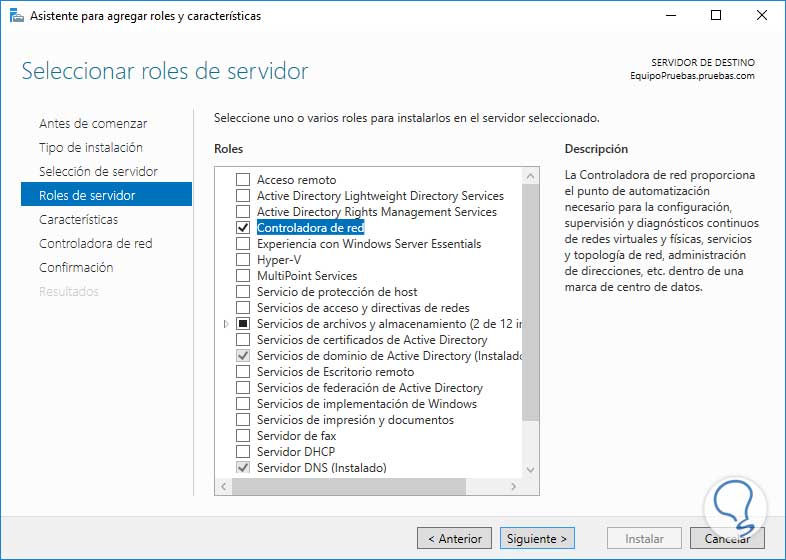Check the Acceso remoto role checkbox
This screenshot has width=786, height=560.
(x=243, y=179)
